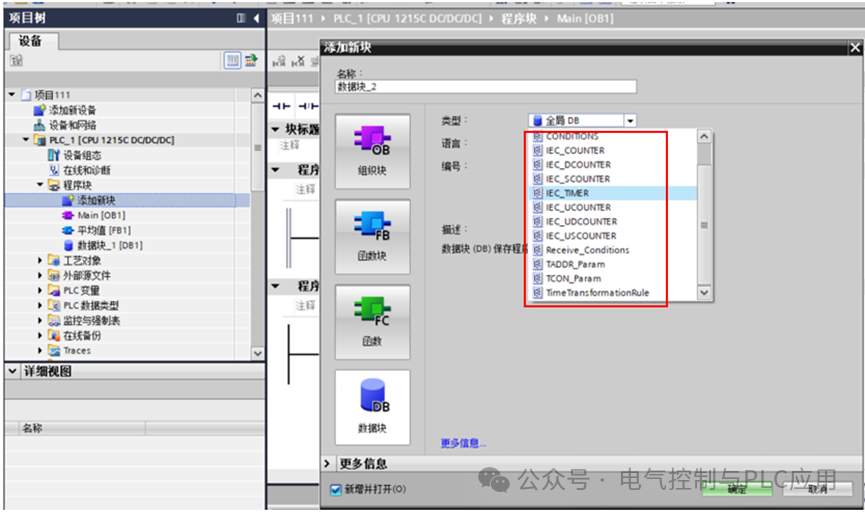Image resolution: width=865 pixels, height=514 pixels.
Task: Collapse the 项目111 tree node
Action: (x=12, y=95)
